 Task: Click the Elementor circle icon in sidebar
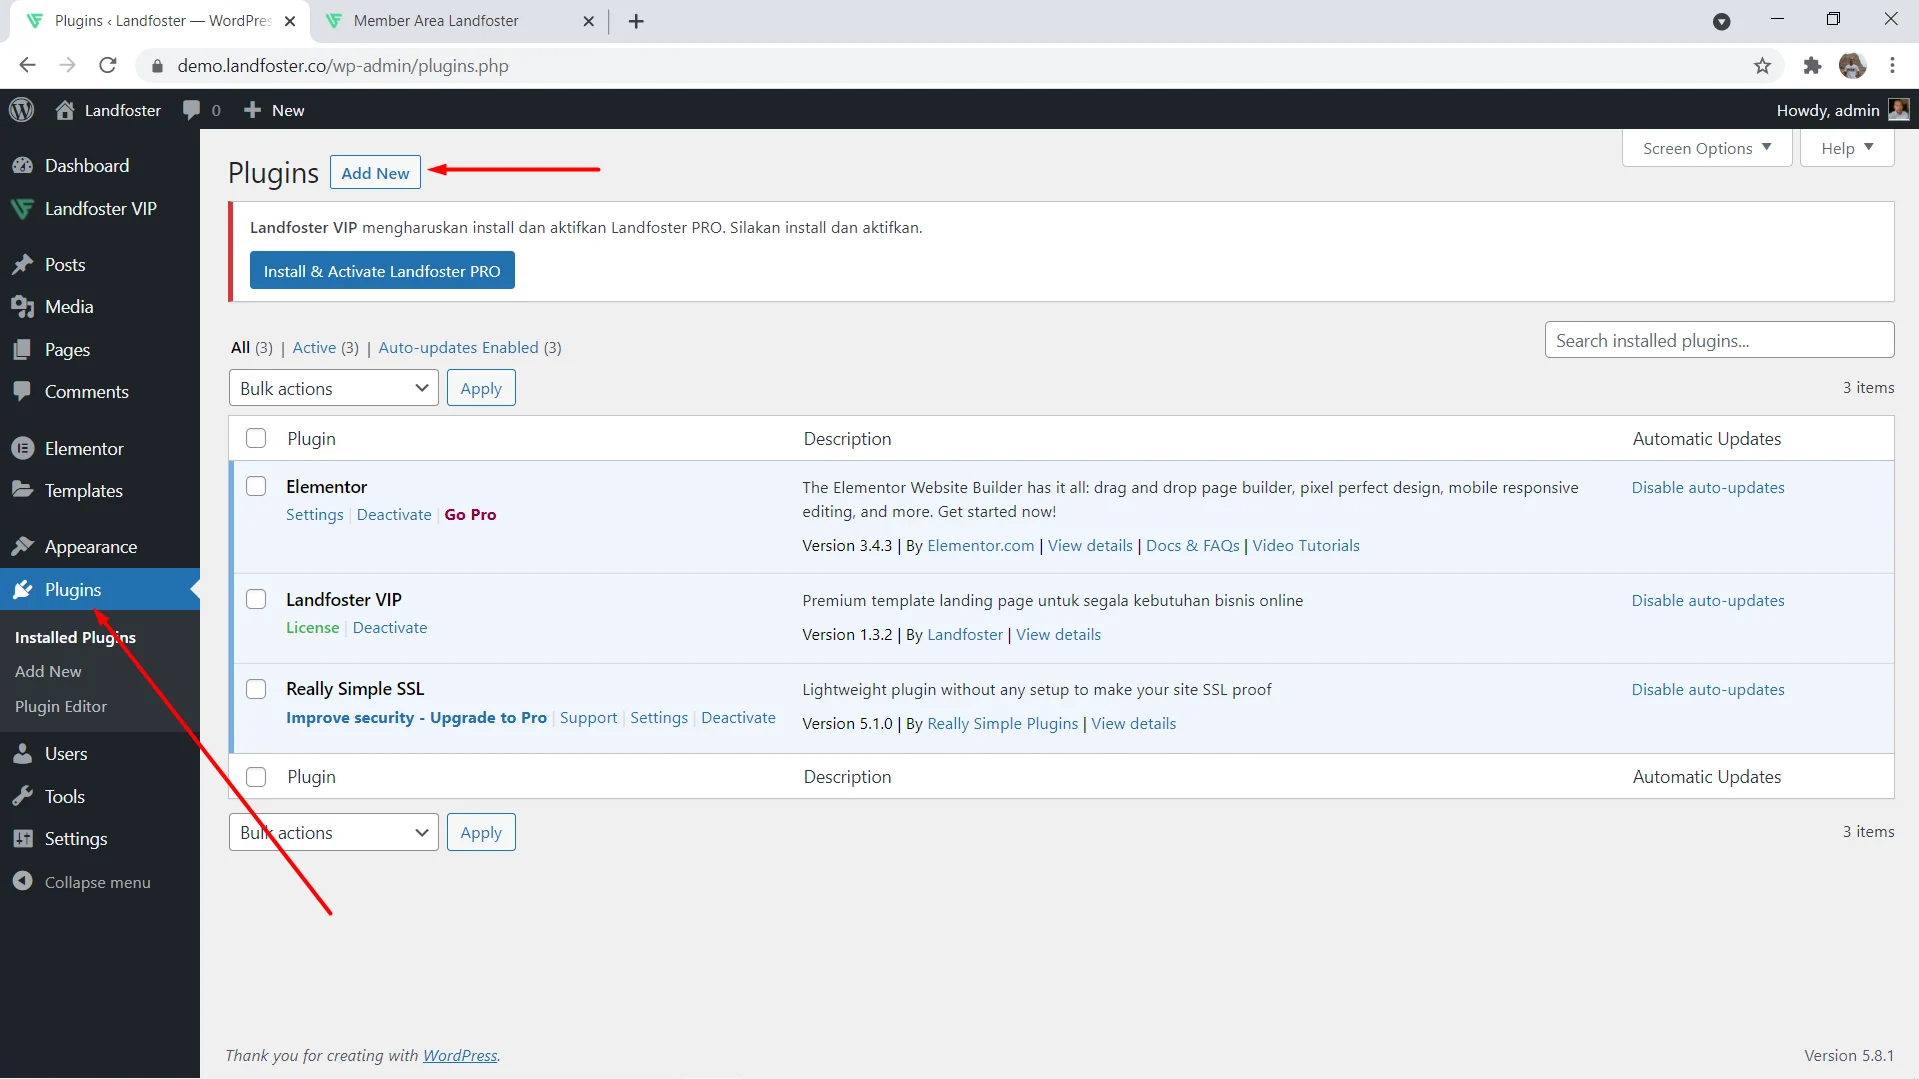coord(23,449)
